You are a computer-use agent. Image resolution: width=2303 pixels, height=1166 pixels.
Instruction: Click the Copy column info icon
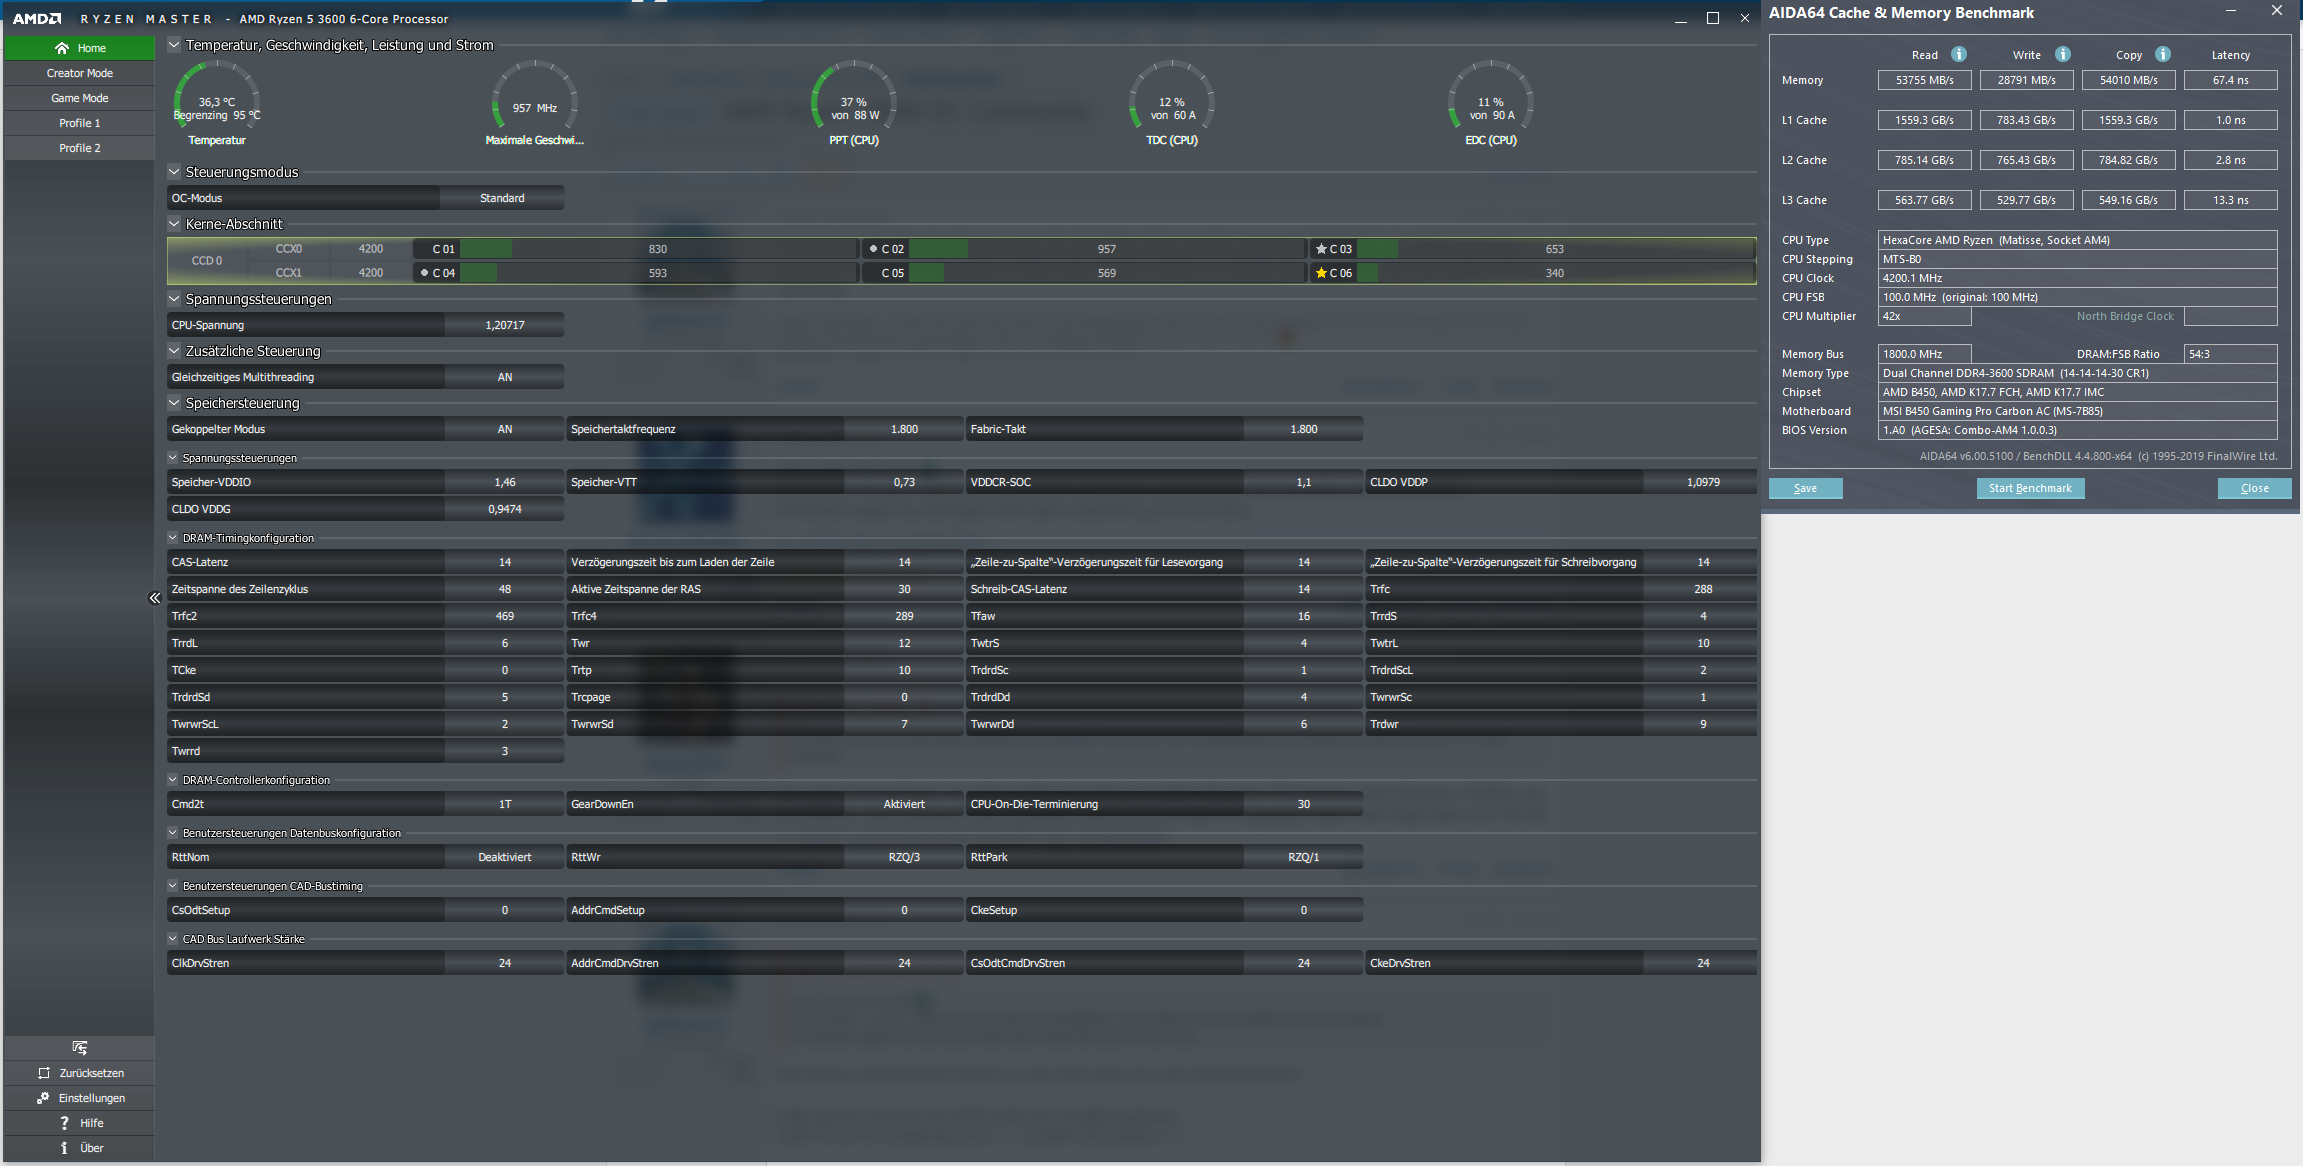pos(2163,55)
